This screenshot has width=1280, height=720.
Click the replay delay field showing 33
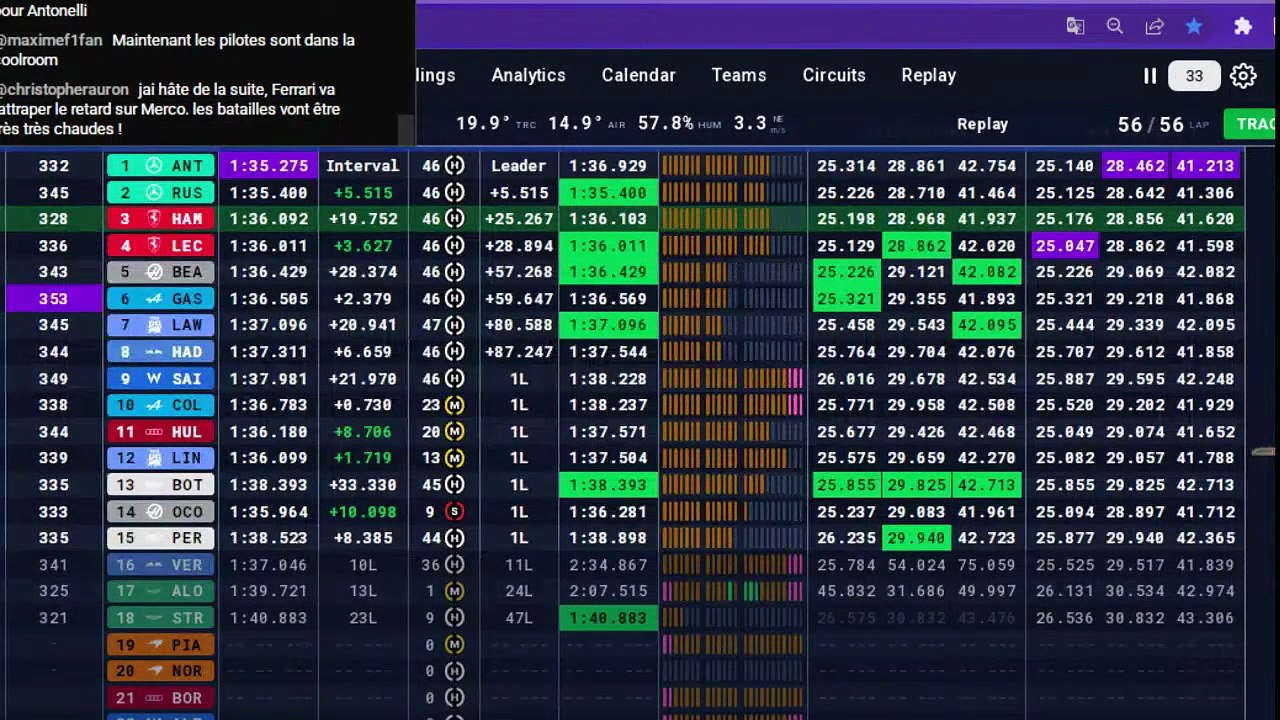pyautogui.click(x=1194, y=76)
